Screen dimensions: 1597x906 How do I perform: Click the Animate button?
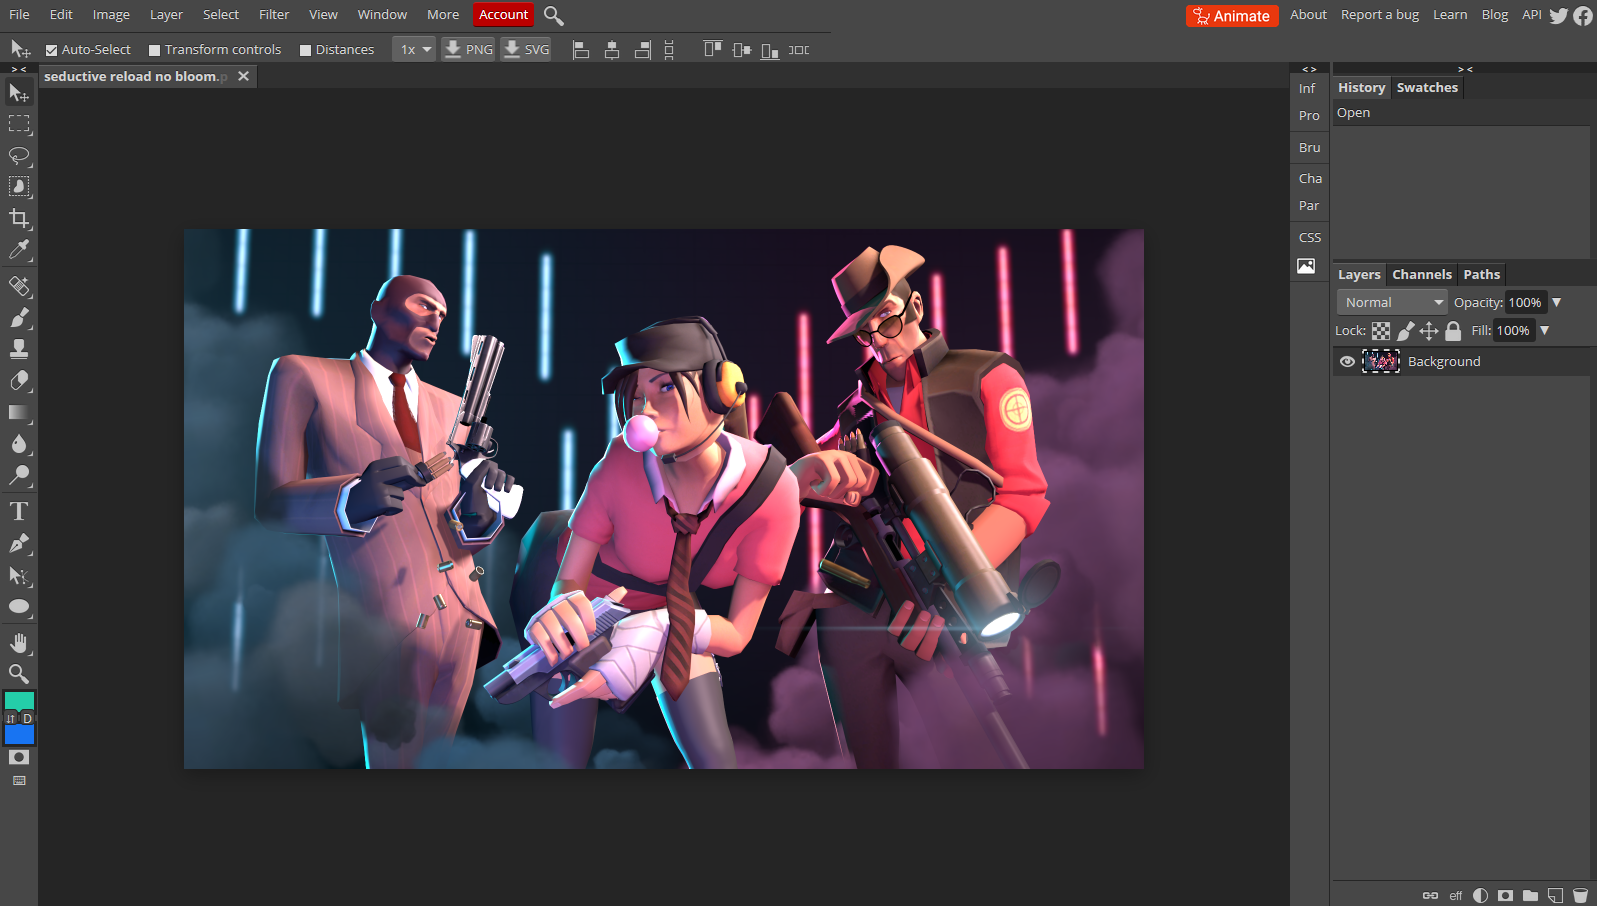(x=1232, y=16)
